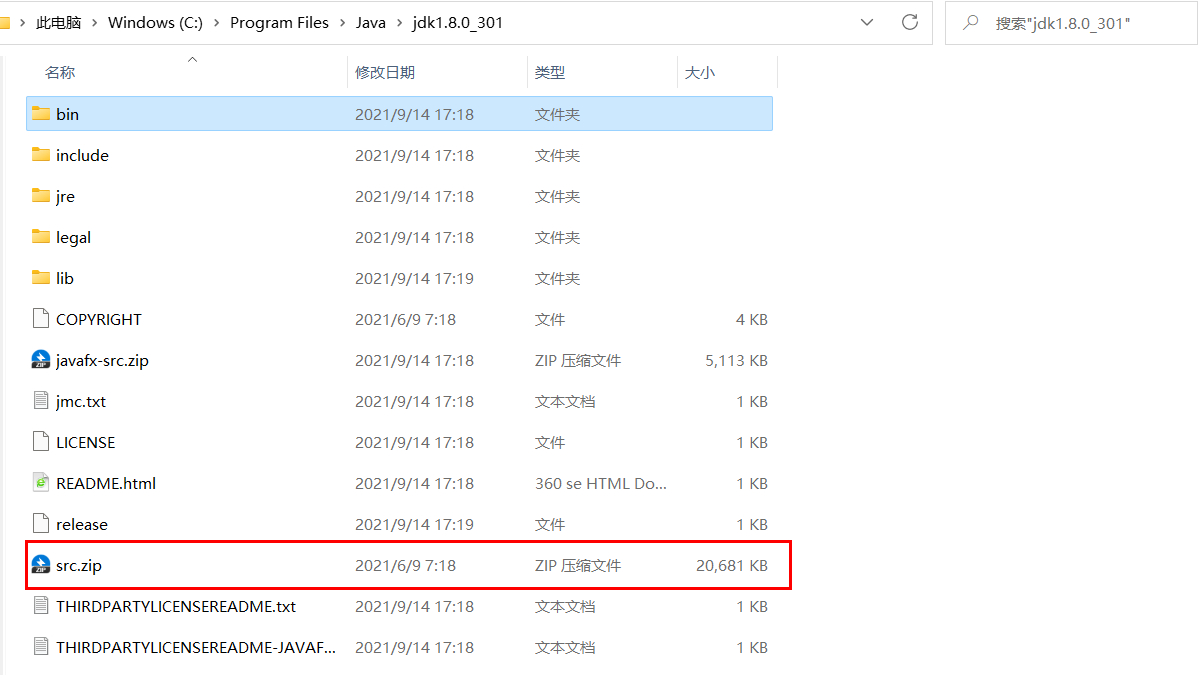The image size is (1204, 675).
Task: Click lib folder date 2021/9/14 17:19
Action: [414, 278]
